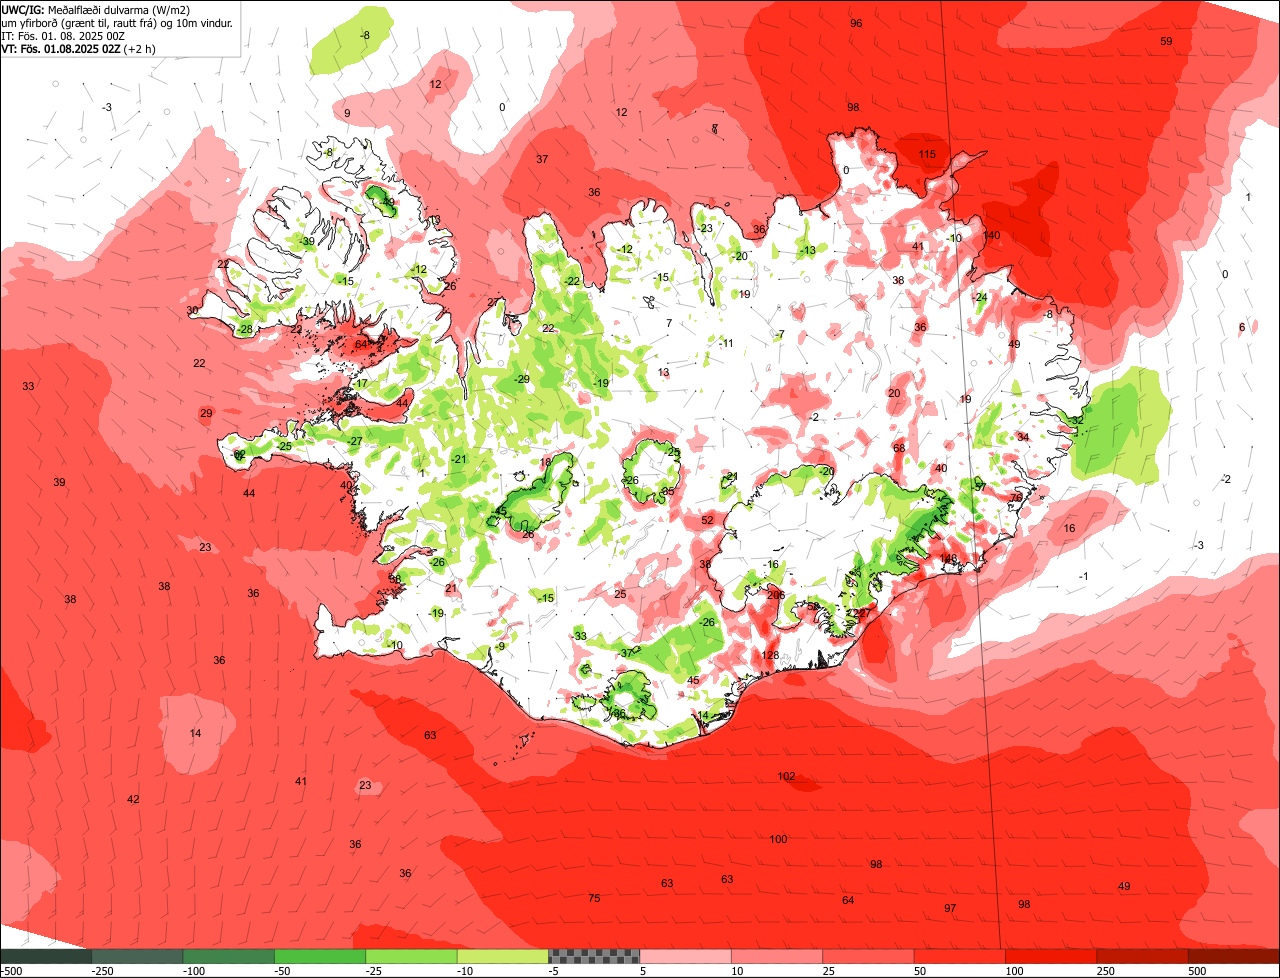Viewport: 1280px width, 978px height.
Task: Select the -28 value on the western peninsula
Action: pos(244,329)
